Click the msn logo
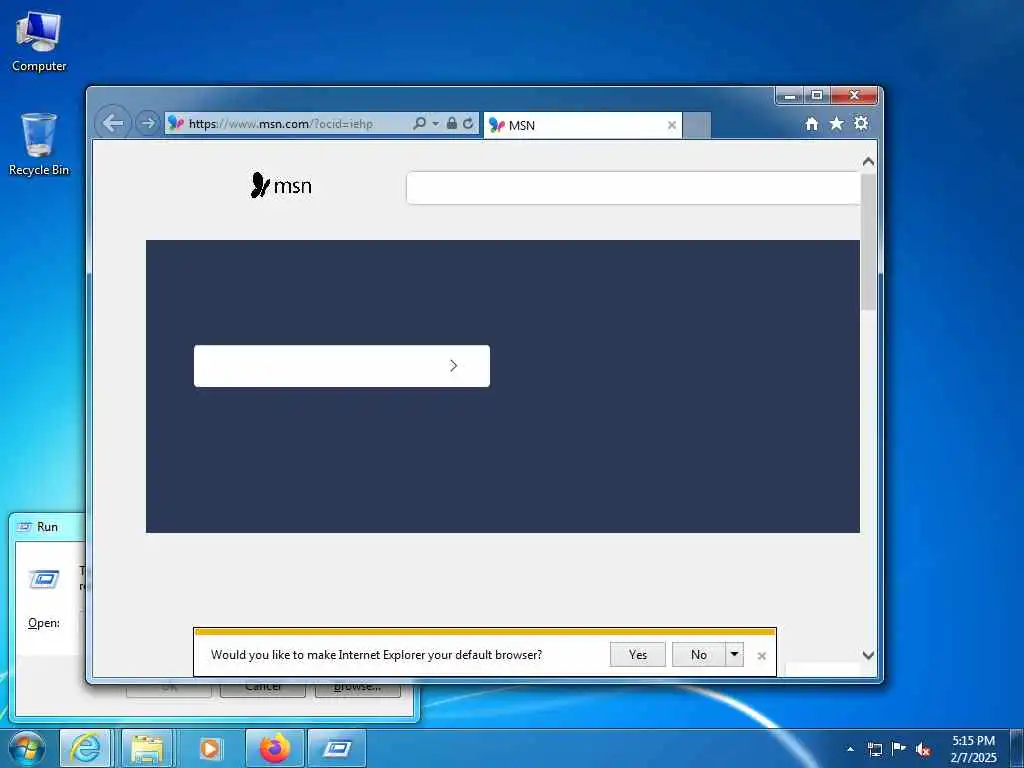The image size is (1024, 768). click(281, 185)
